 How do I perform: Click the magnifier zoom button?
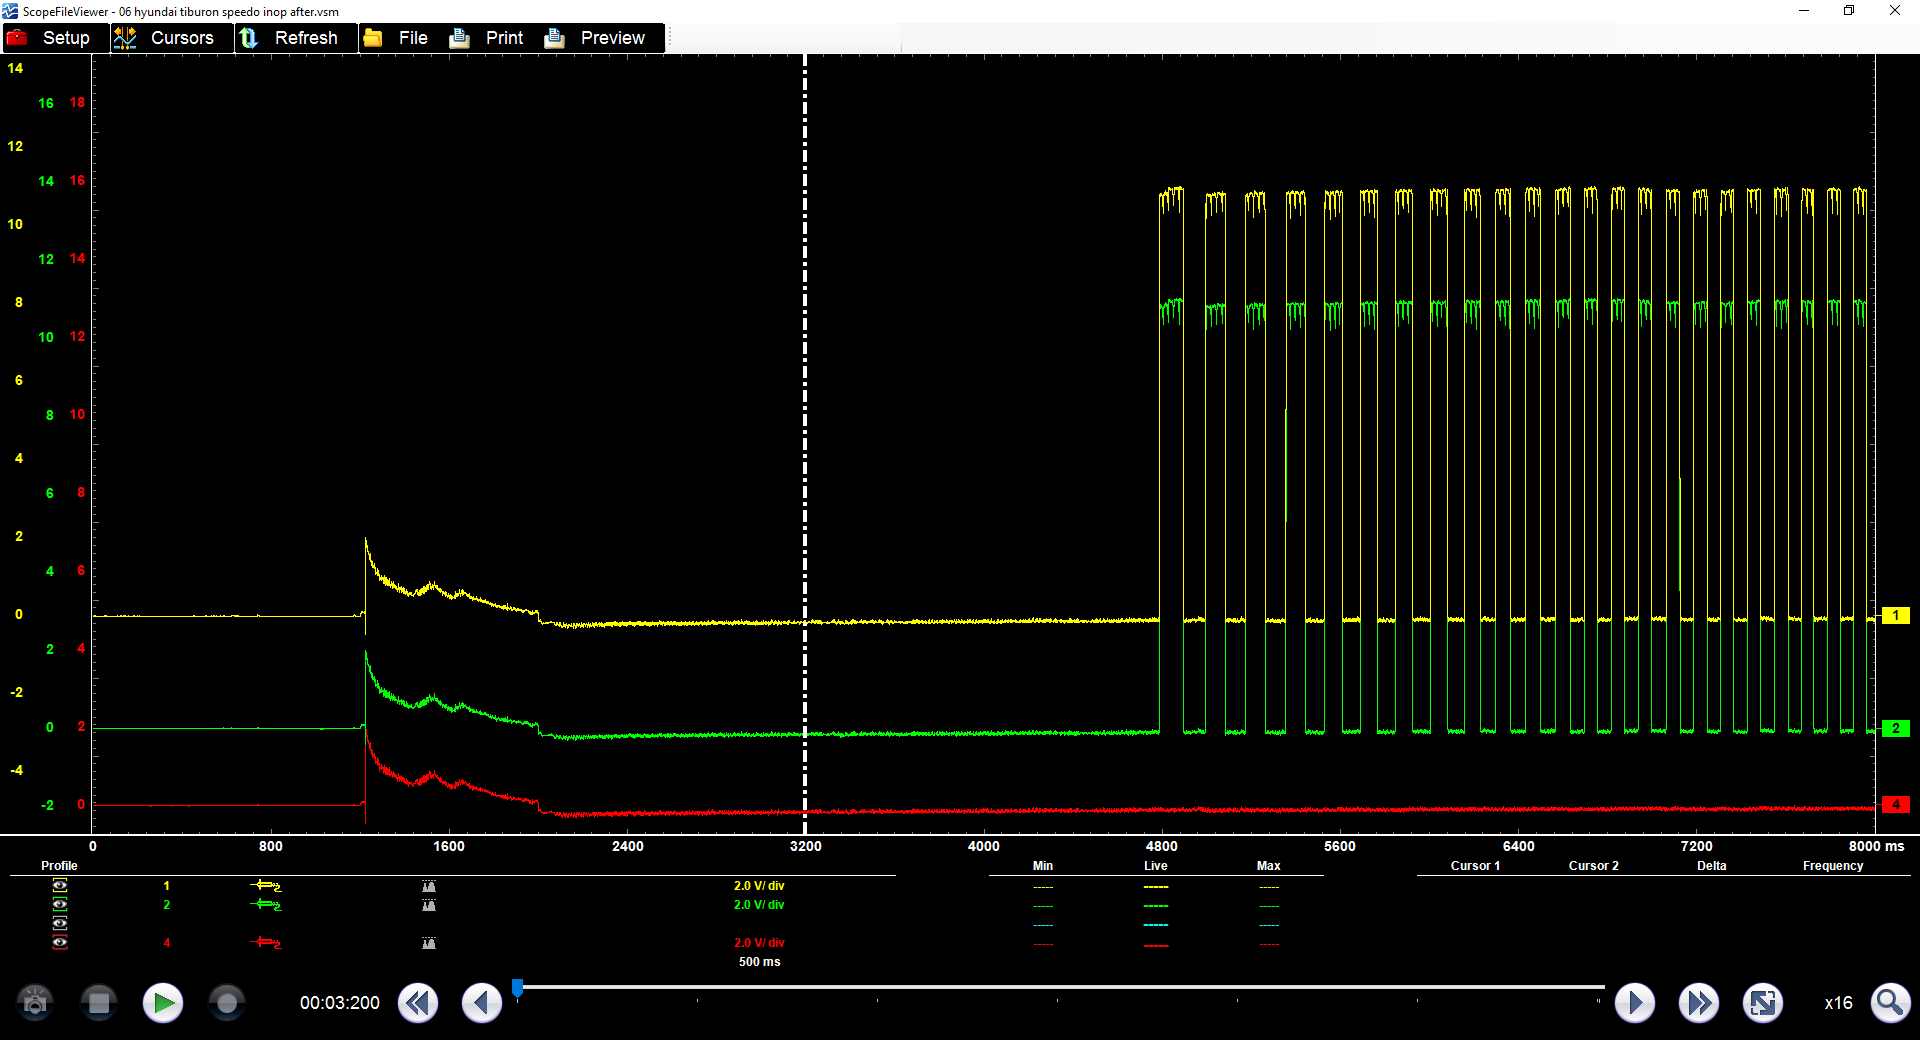1890,1002
